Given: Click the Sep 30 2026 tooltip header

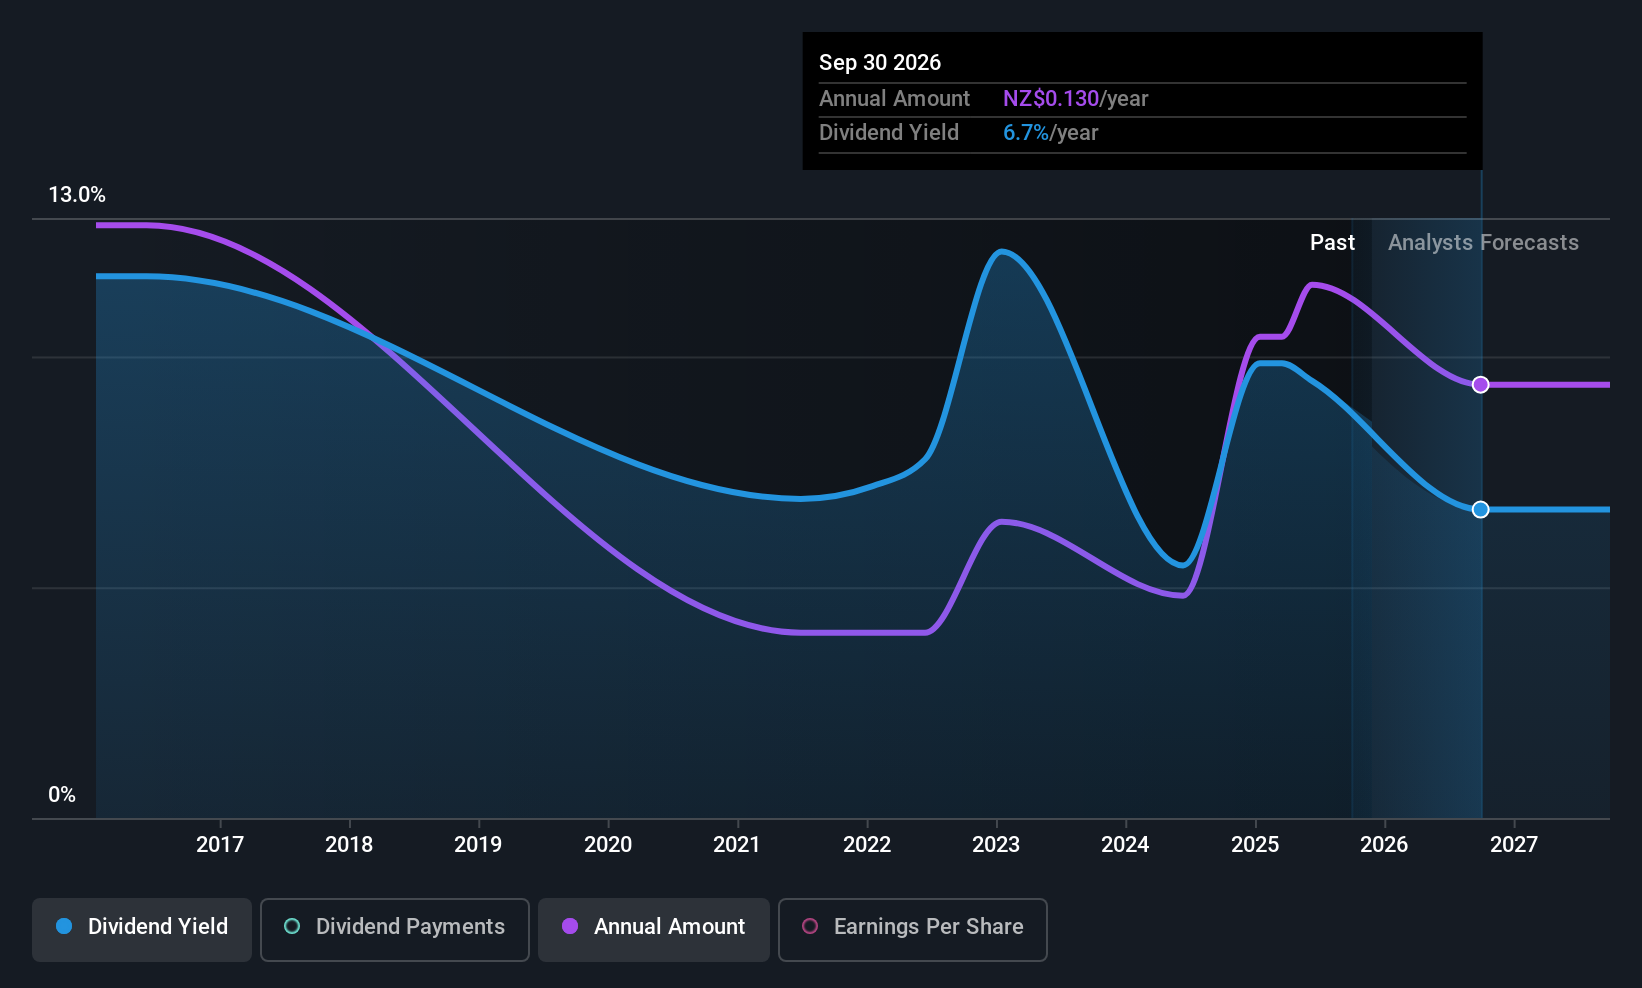Looking at the screenshot, I should (x=879, y=62).
